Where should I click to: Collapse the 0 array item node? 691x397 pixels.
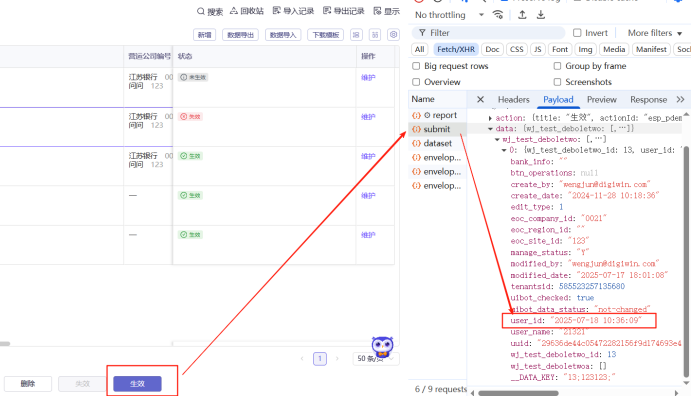coord(504,150)
